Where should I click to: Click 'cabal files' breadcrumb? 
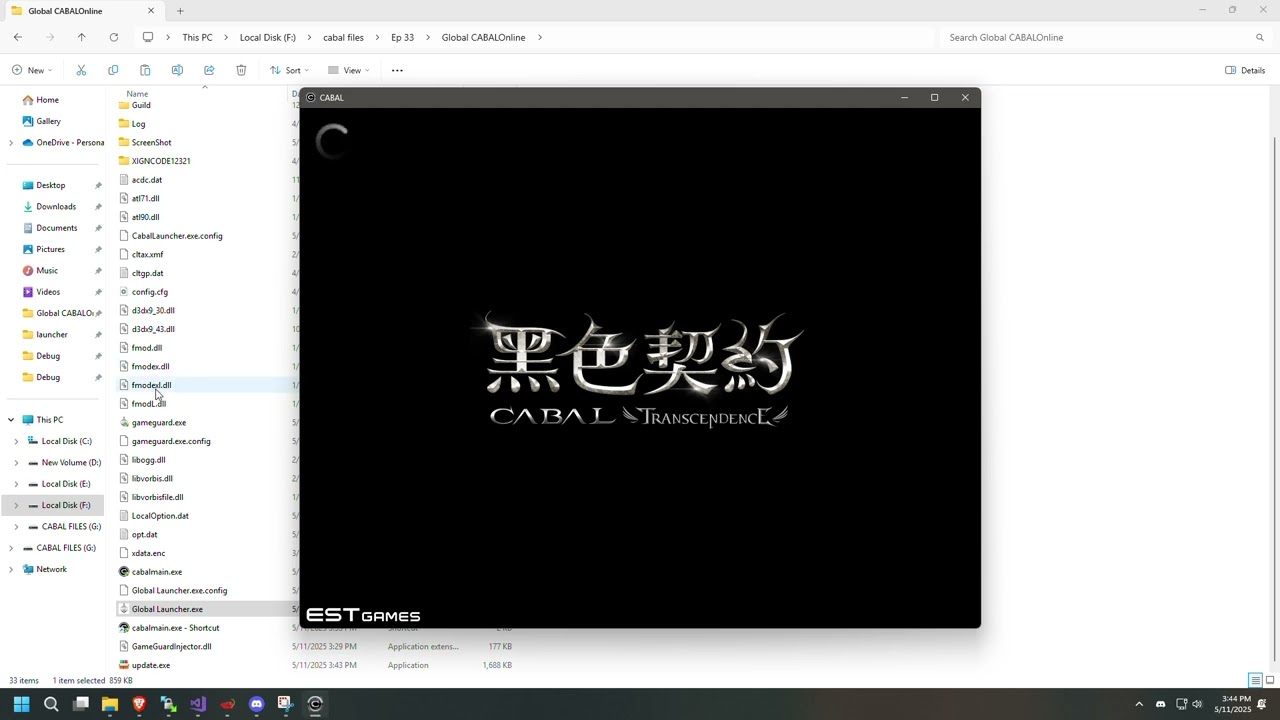point(343,37)
